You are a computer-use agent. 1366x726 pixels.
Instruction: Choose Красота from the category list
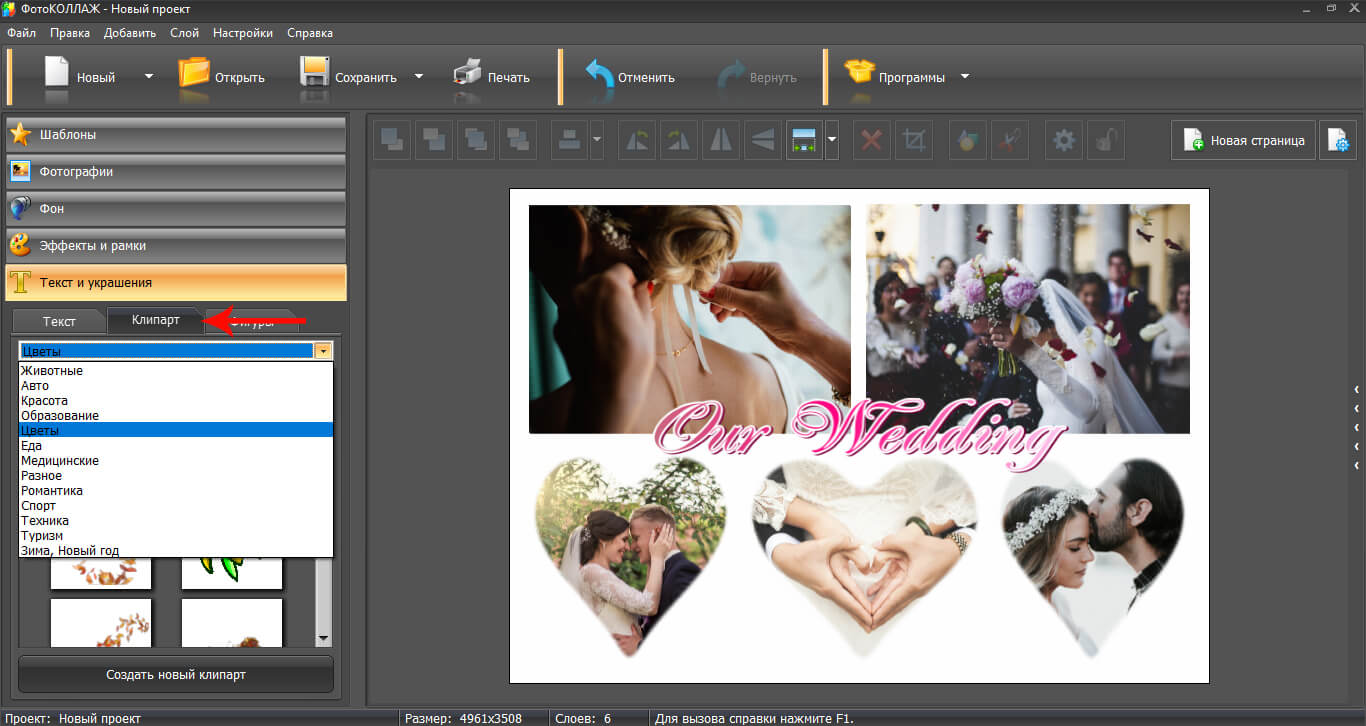[x=176, y=401]
